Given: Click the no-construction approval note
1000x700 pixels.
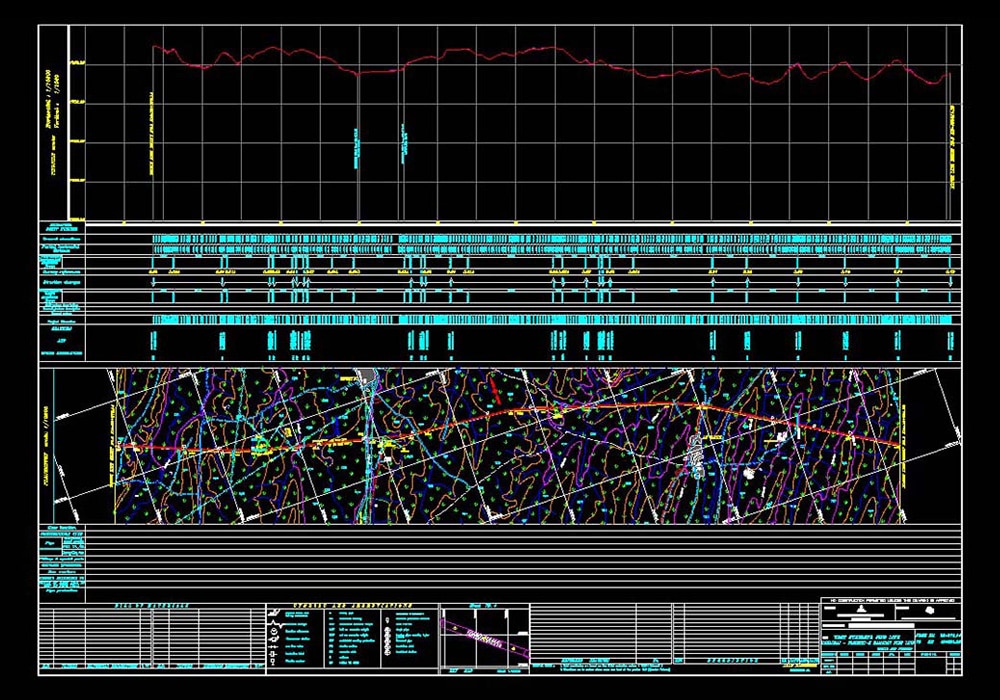Looking at the screenshot, I should tap(889, 599).
